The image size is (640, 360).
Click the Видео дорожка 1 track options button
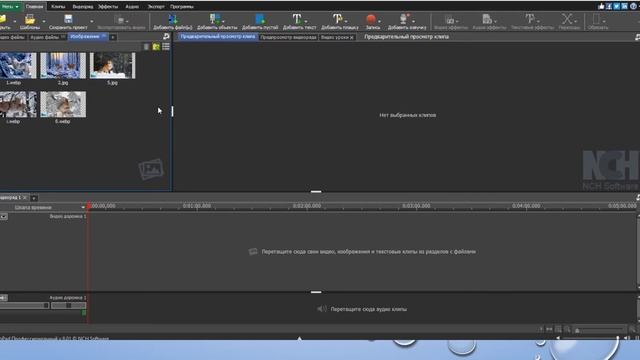tap(4, 217)
